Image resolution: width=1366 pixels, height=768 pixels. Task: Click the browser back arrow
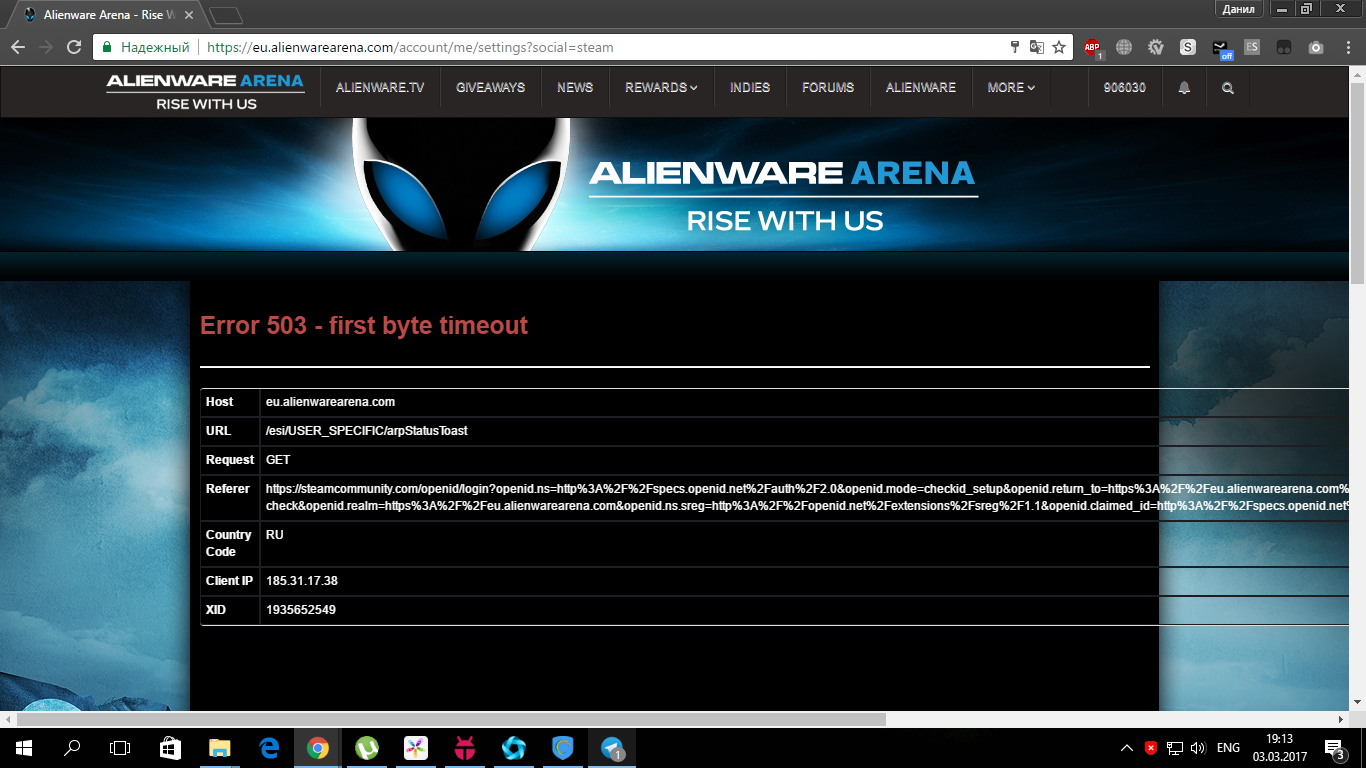pyautogui.click(x=17, y=47)
